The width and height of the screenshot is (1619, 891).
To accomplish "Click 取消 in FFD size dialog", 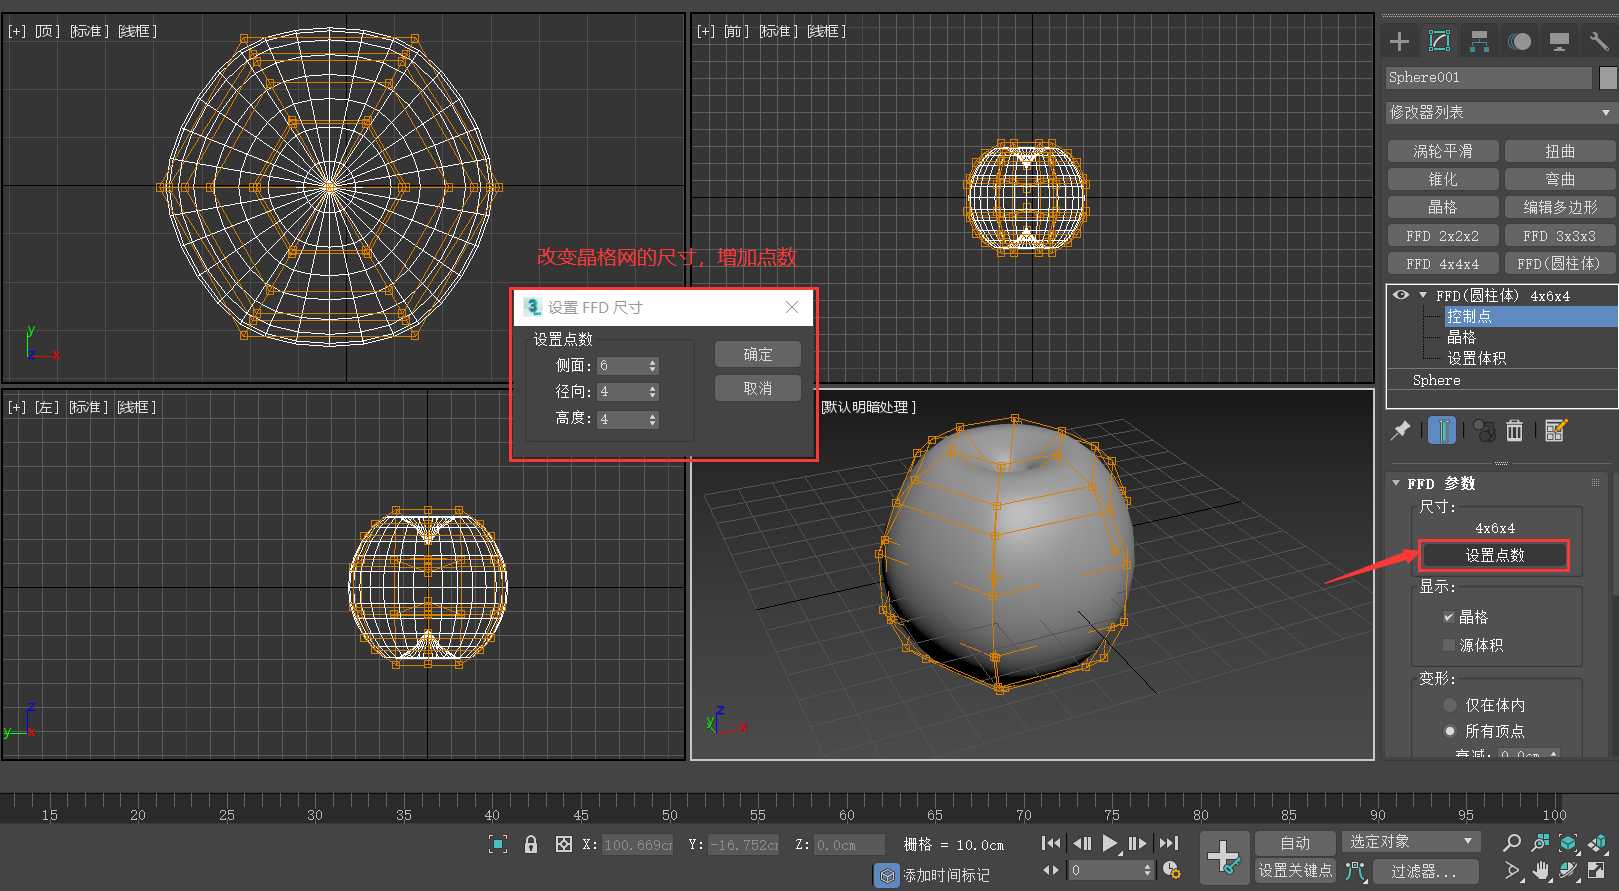I will (758, 388).
